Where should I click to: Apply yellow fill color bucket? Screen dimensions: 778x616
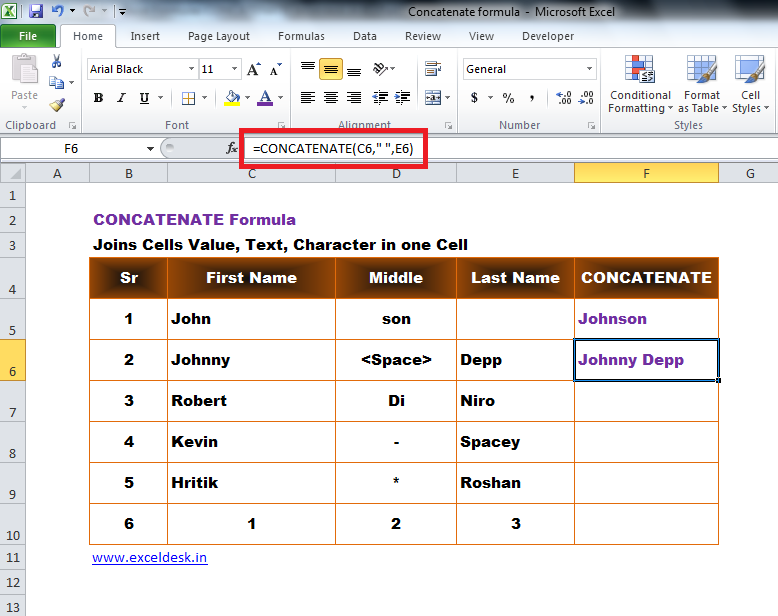click(232, 98)
